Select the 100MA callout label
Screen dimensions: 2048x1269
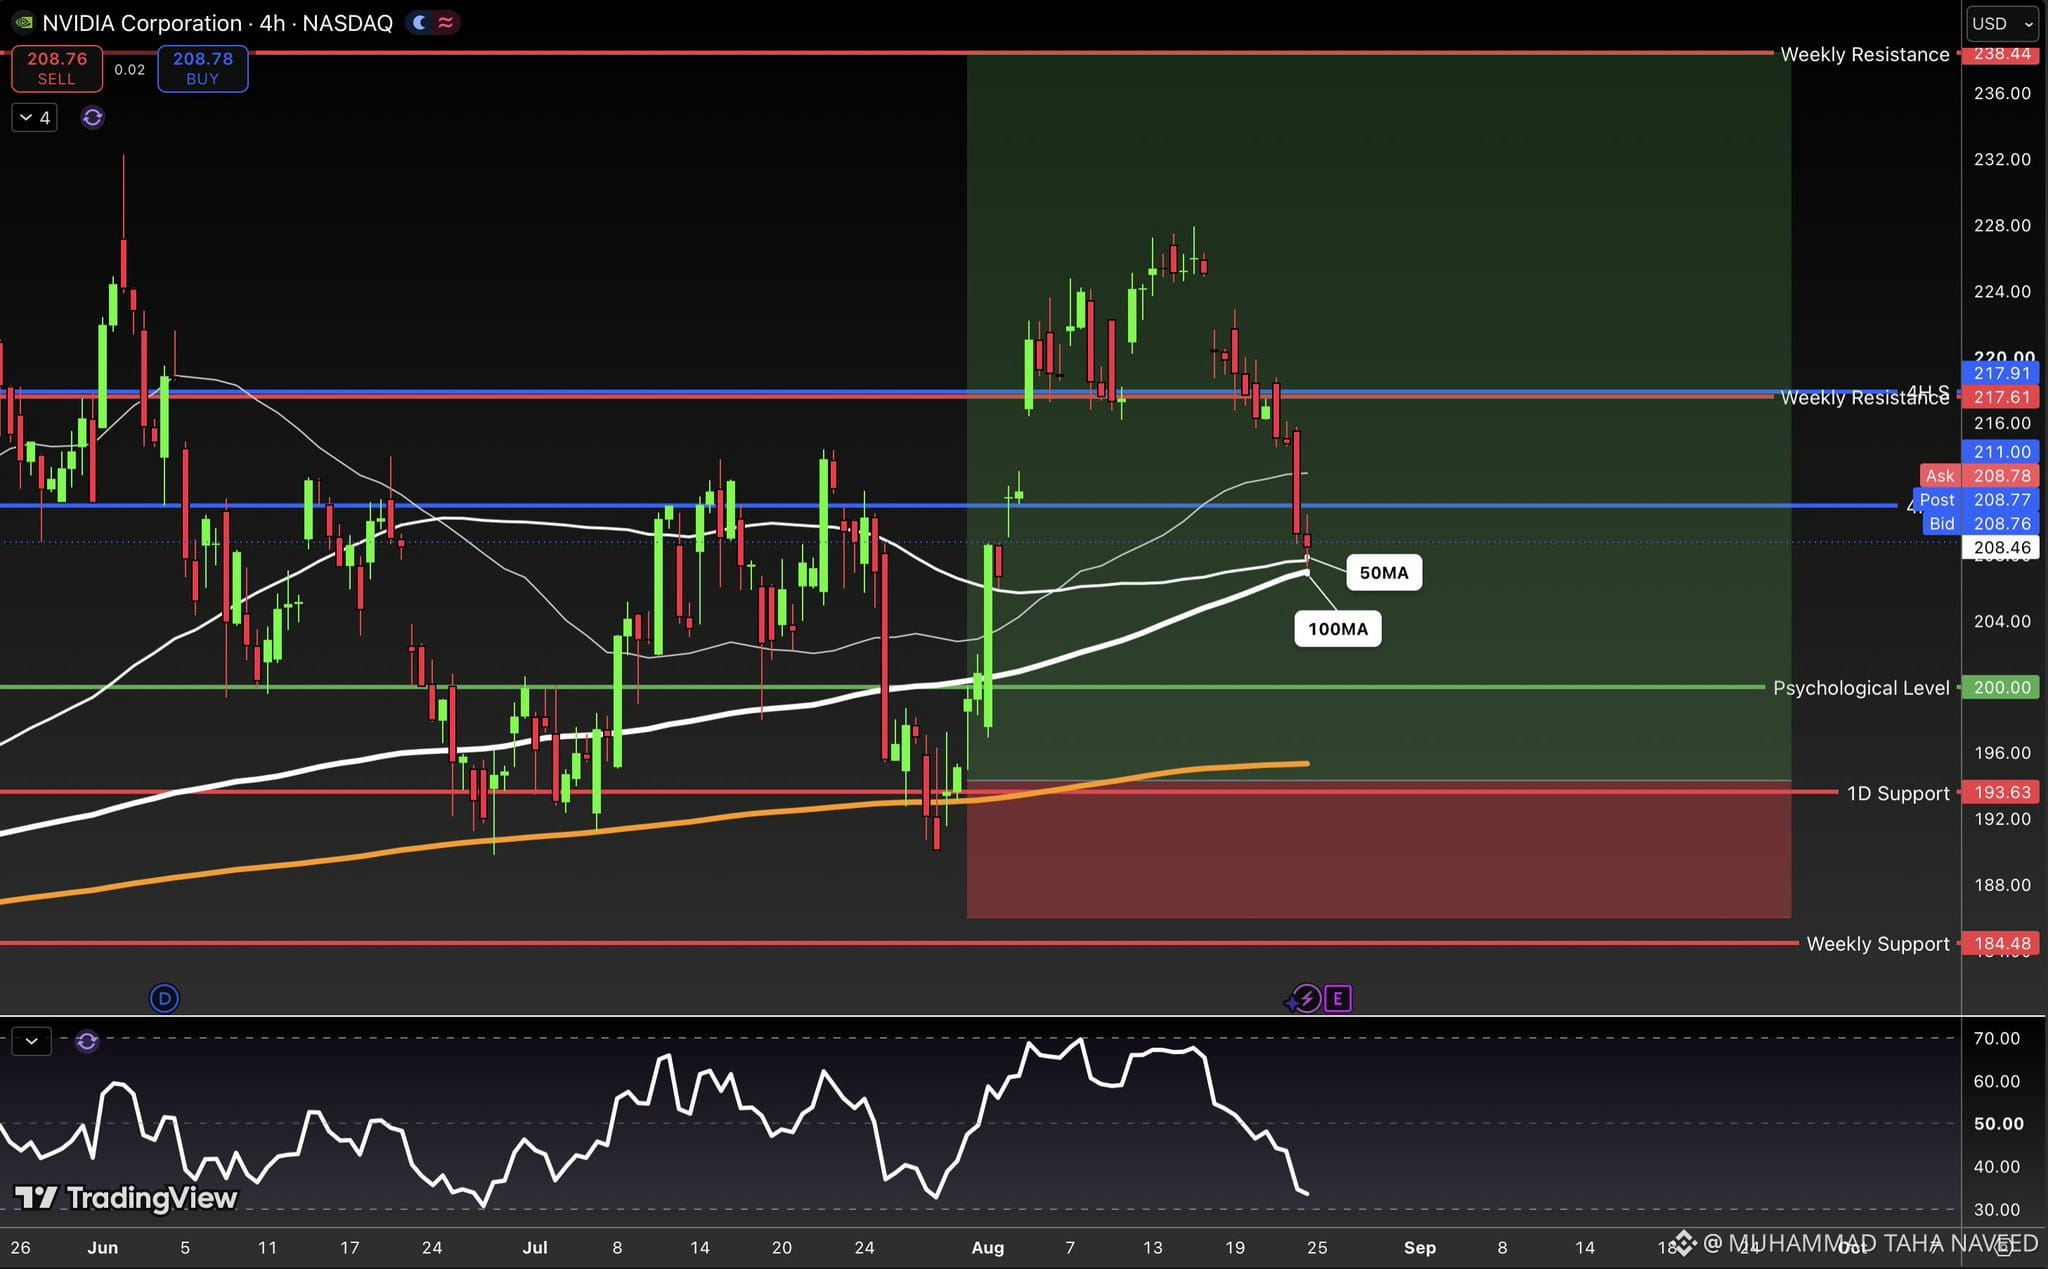[x=1338, y=629]
